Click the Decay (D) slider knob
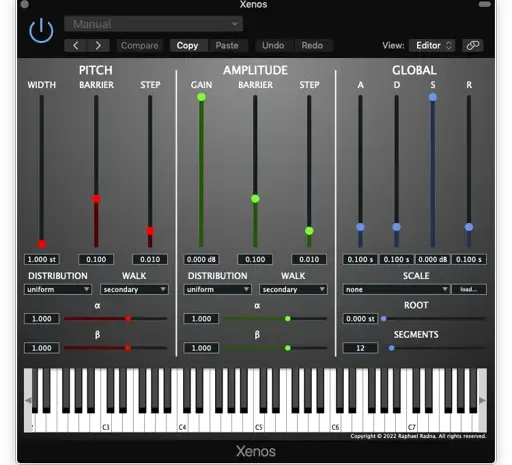Screen dimensions: 512x465 (396, 227)
